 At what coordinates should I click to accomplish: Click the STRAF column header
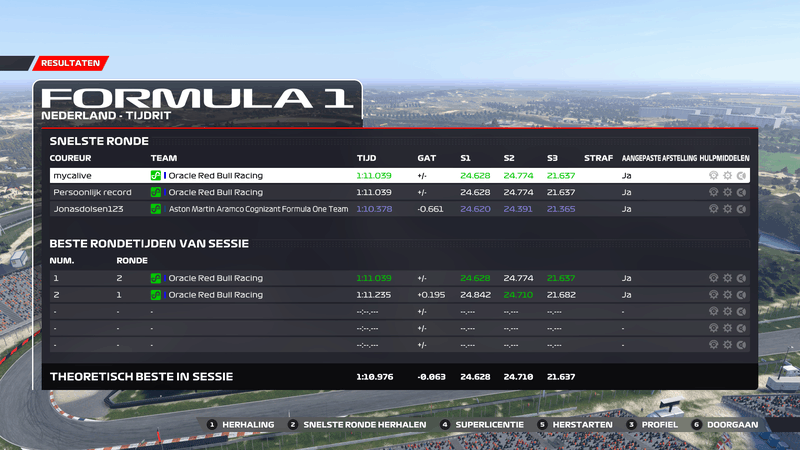tap(598, 158)
